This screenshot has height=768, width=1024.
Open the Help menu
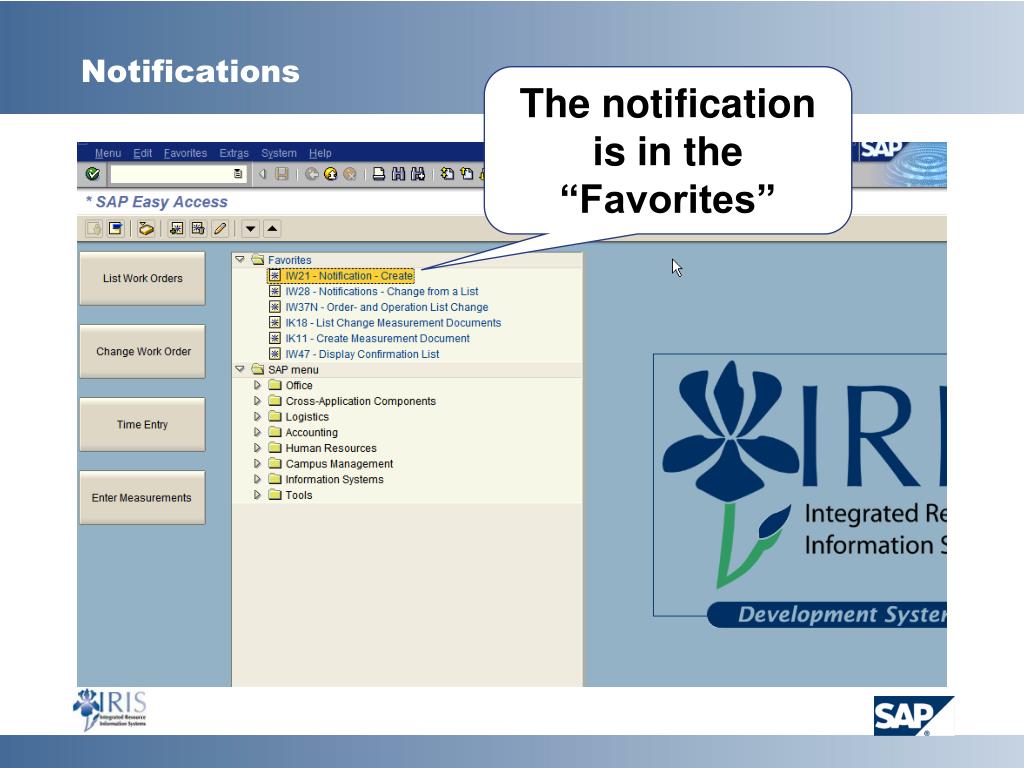click(x=320, y=153)
